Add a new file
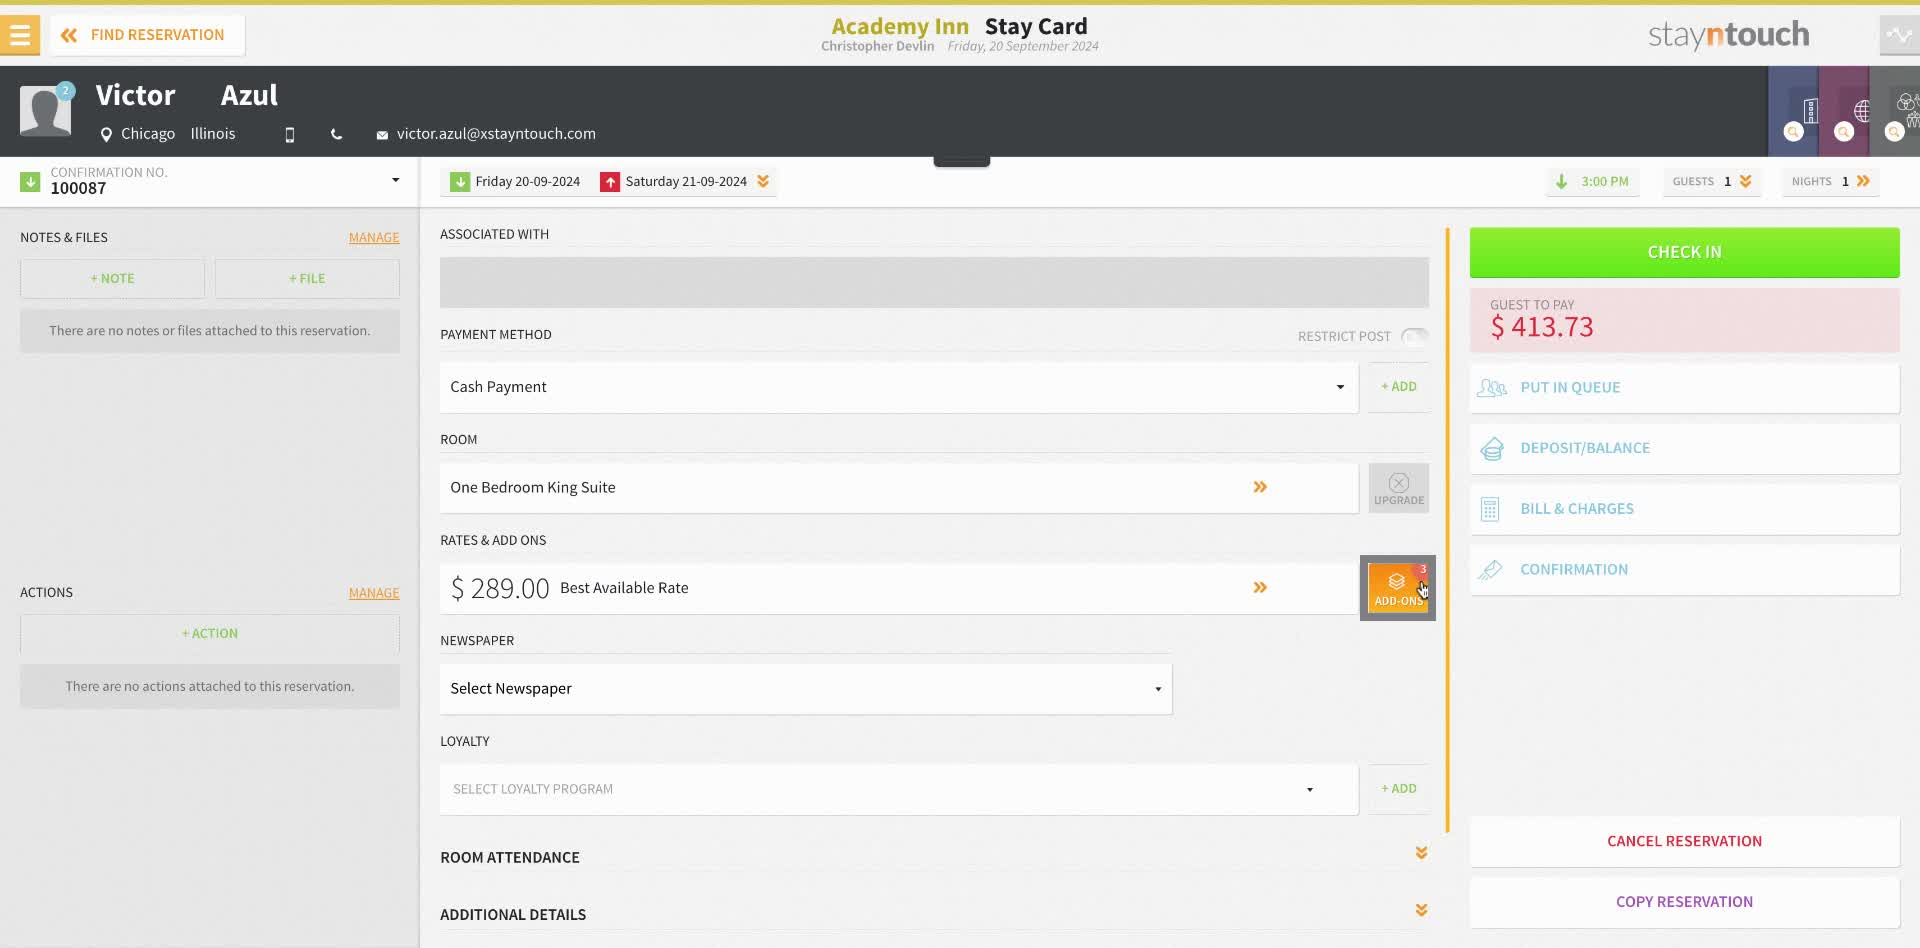Viewport: 1920px width, 948px height. click(307, 279)
